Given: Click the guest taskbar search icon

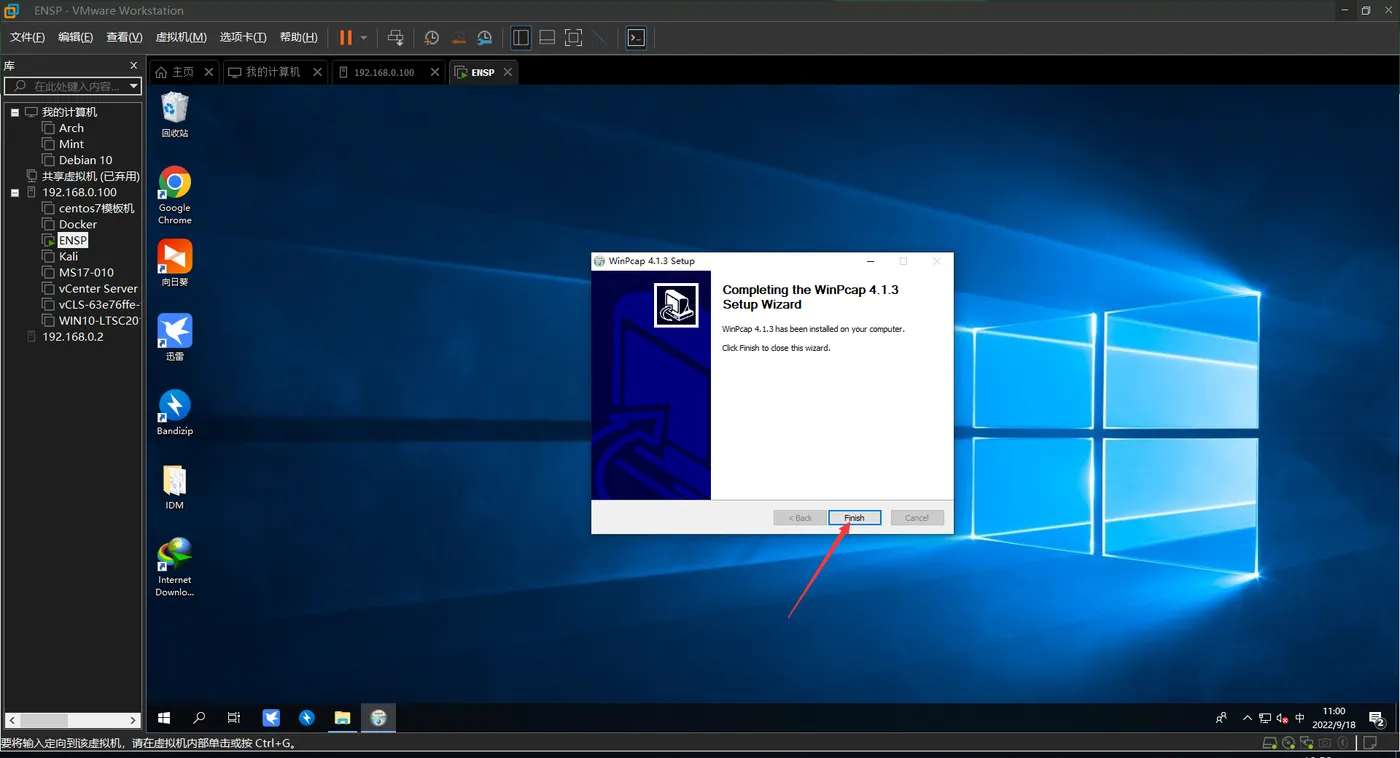Looking at the screenshot, I should click(199, 717).
